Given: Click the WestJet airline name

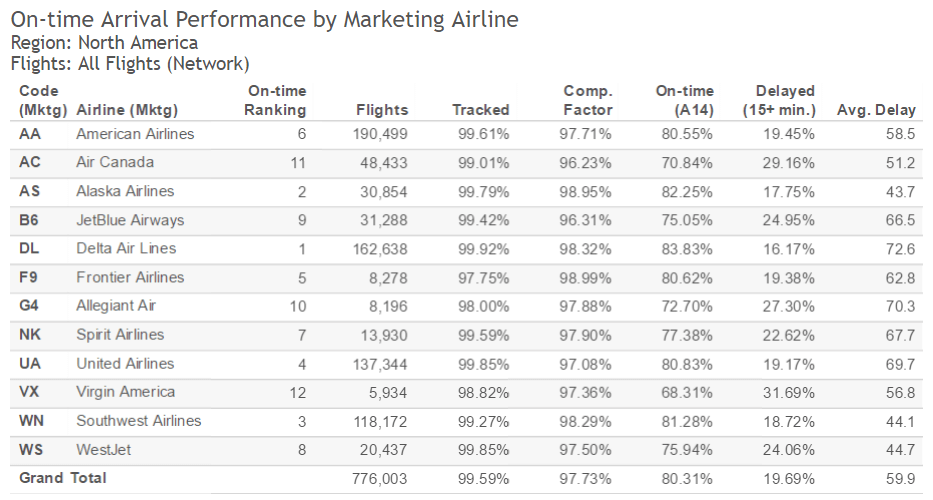Looking at the screenshot, I should pos(105,450).
